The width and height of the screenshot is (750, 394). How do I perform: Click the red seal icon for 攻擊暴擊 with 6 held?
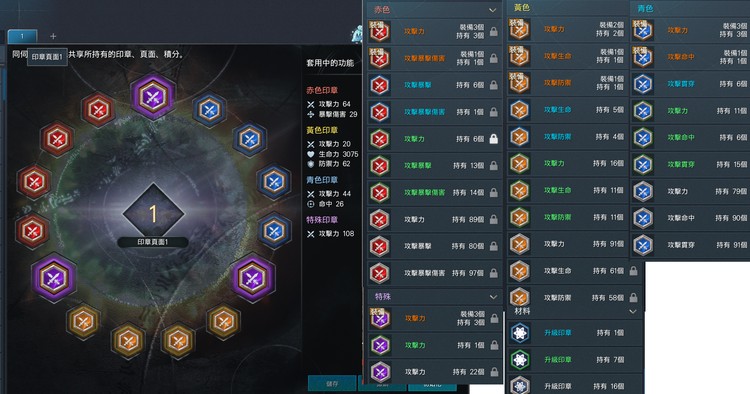click(380, 85)
